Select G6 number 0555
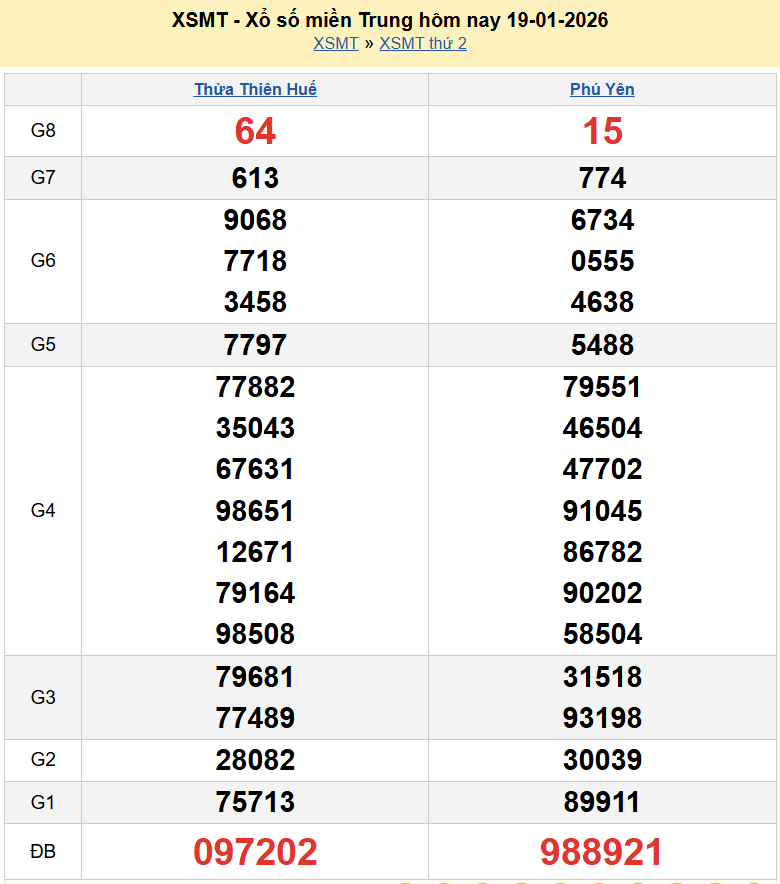 coord(602,261)
